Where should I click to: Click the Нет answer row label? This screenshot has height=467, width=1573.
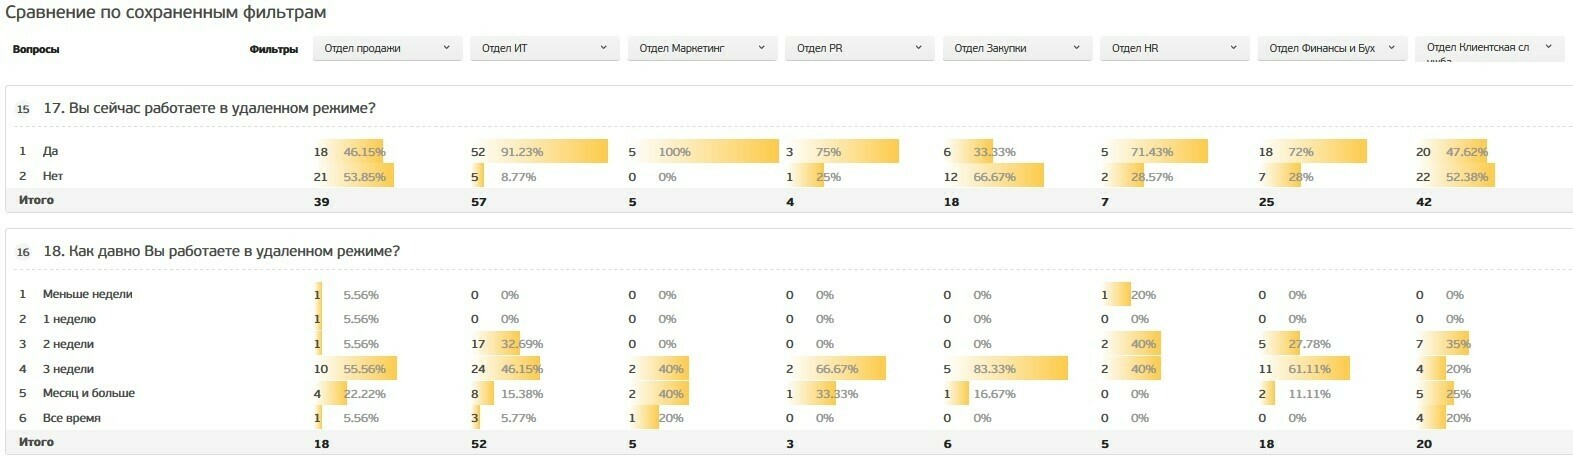pyautogui.click(x=52, y=176)
